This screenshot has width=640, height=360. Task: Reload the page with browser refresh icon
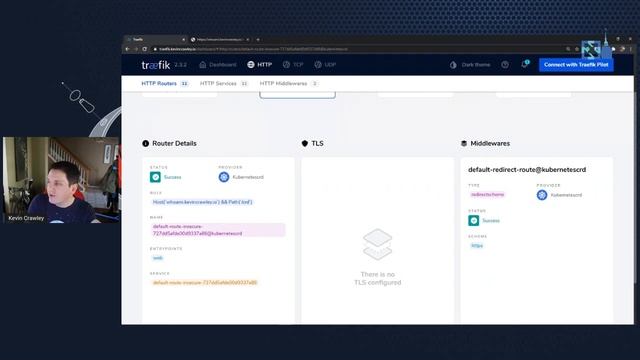click(x=144, y=49)
